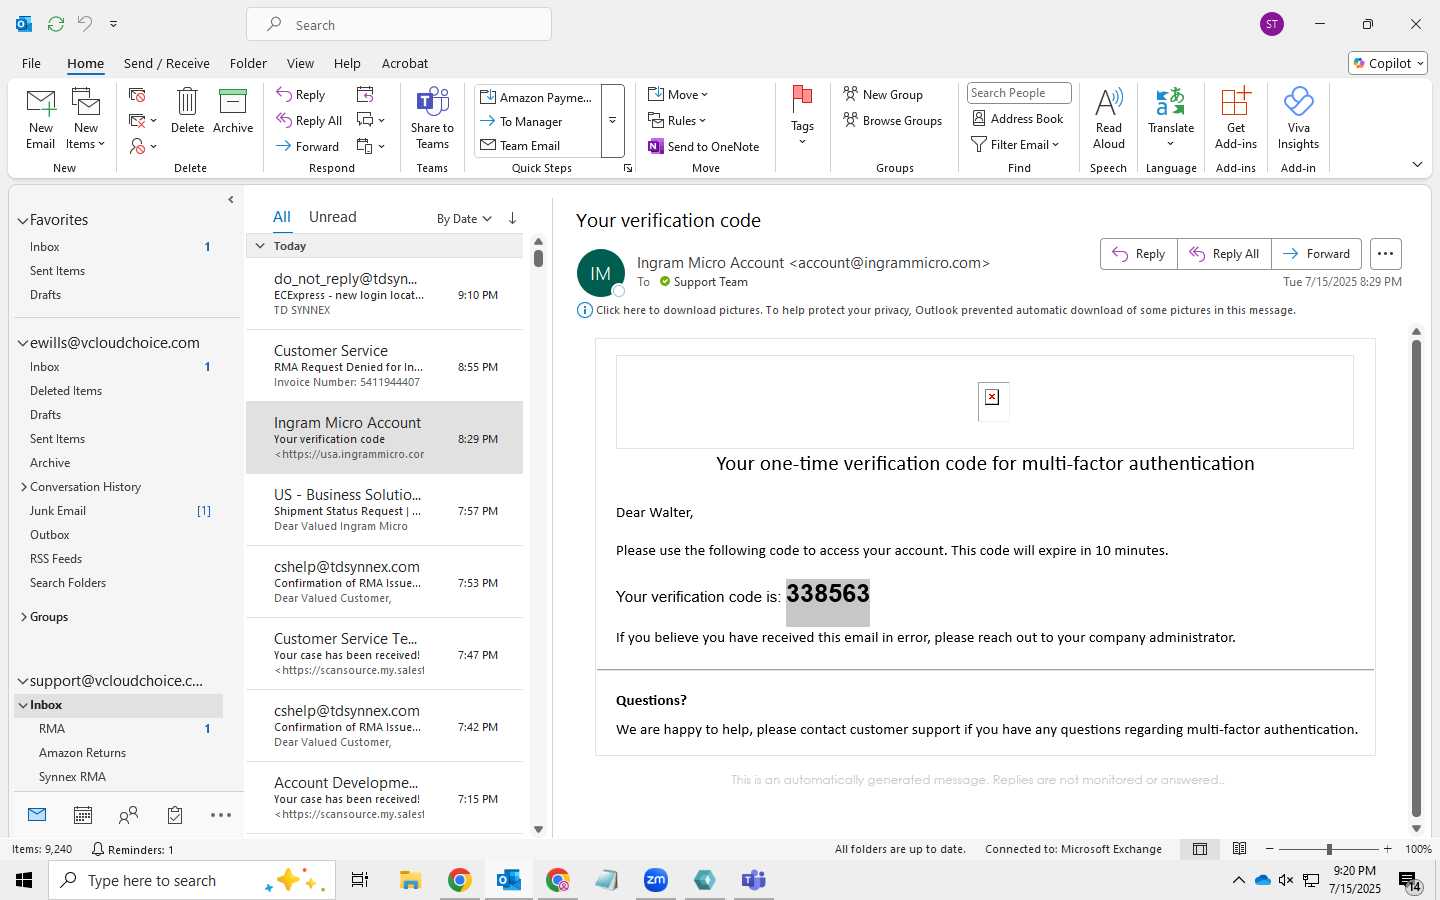
Task: Expand the Quick Steps gallery
Action: tap(612, 120)
